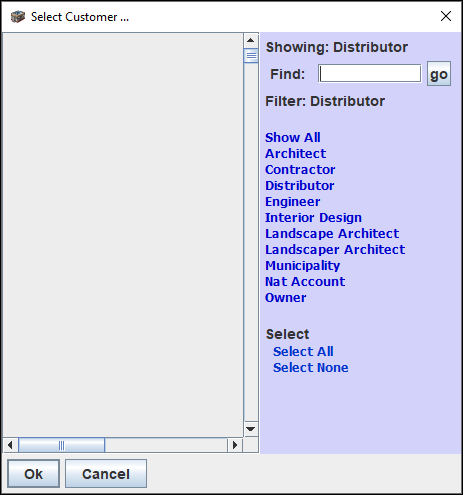
Task: Pick the Municipality filter
Action: click(303, 266)
